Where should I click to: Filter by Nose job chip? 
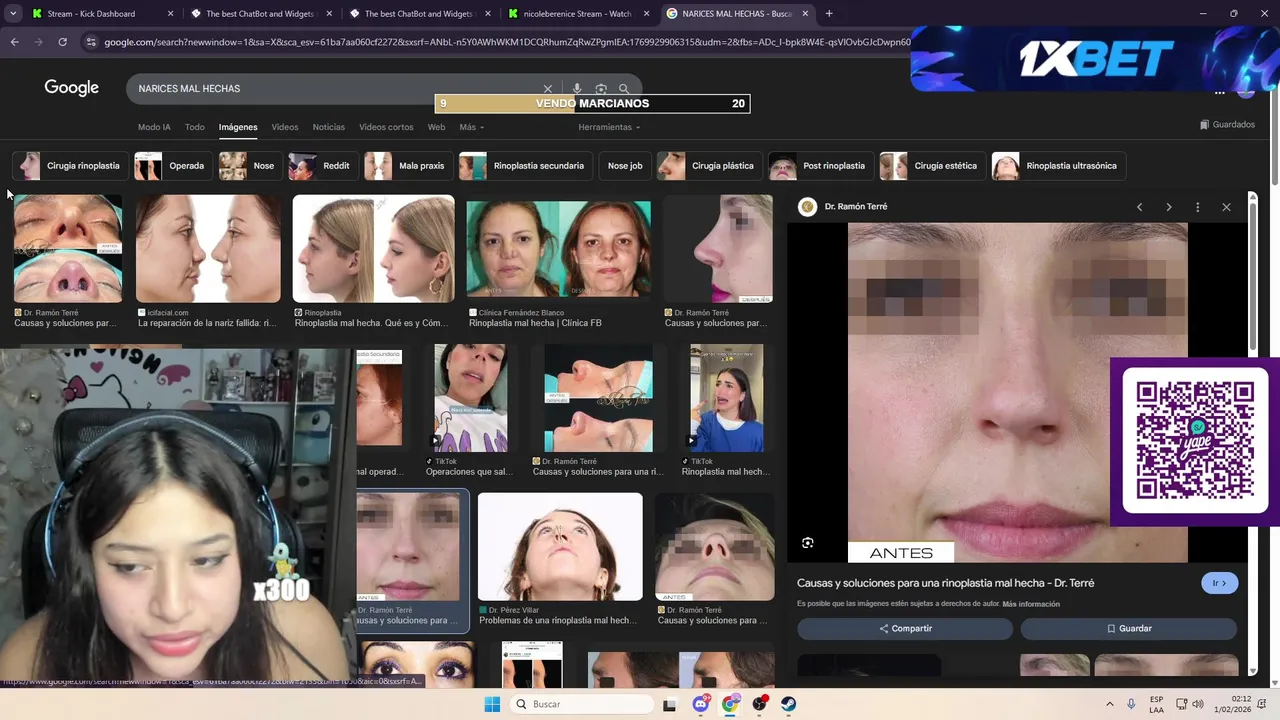625,166
